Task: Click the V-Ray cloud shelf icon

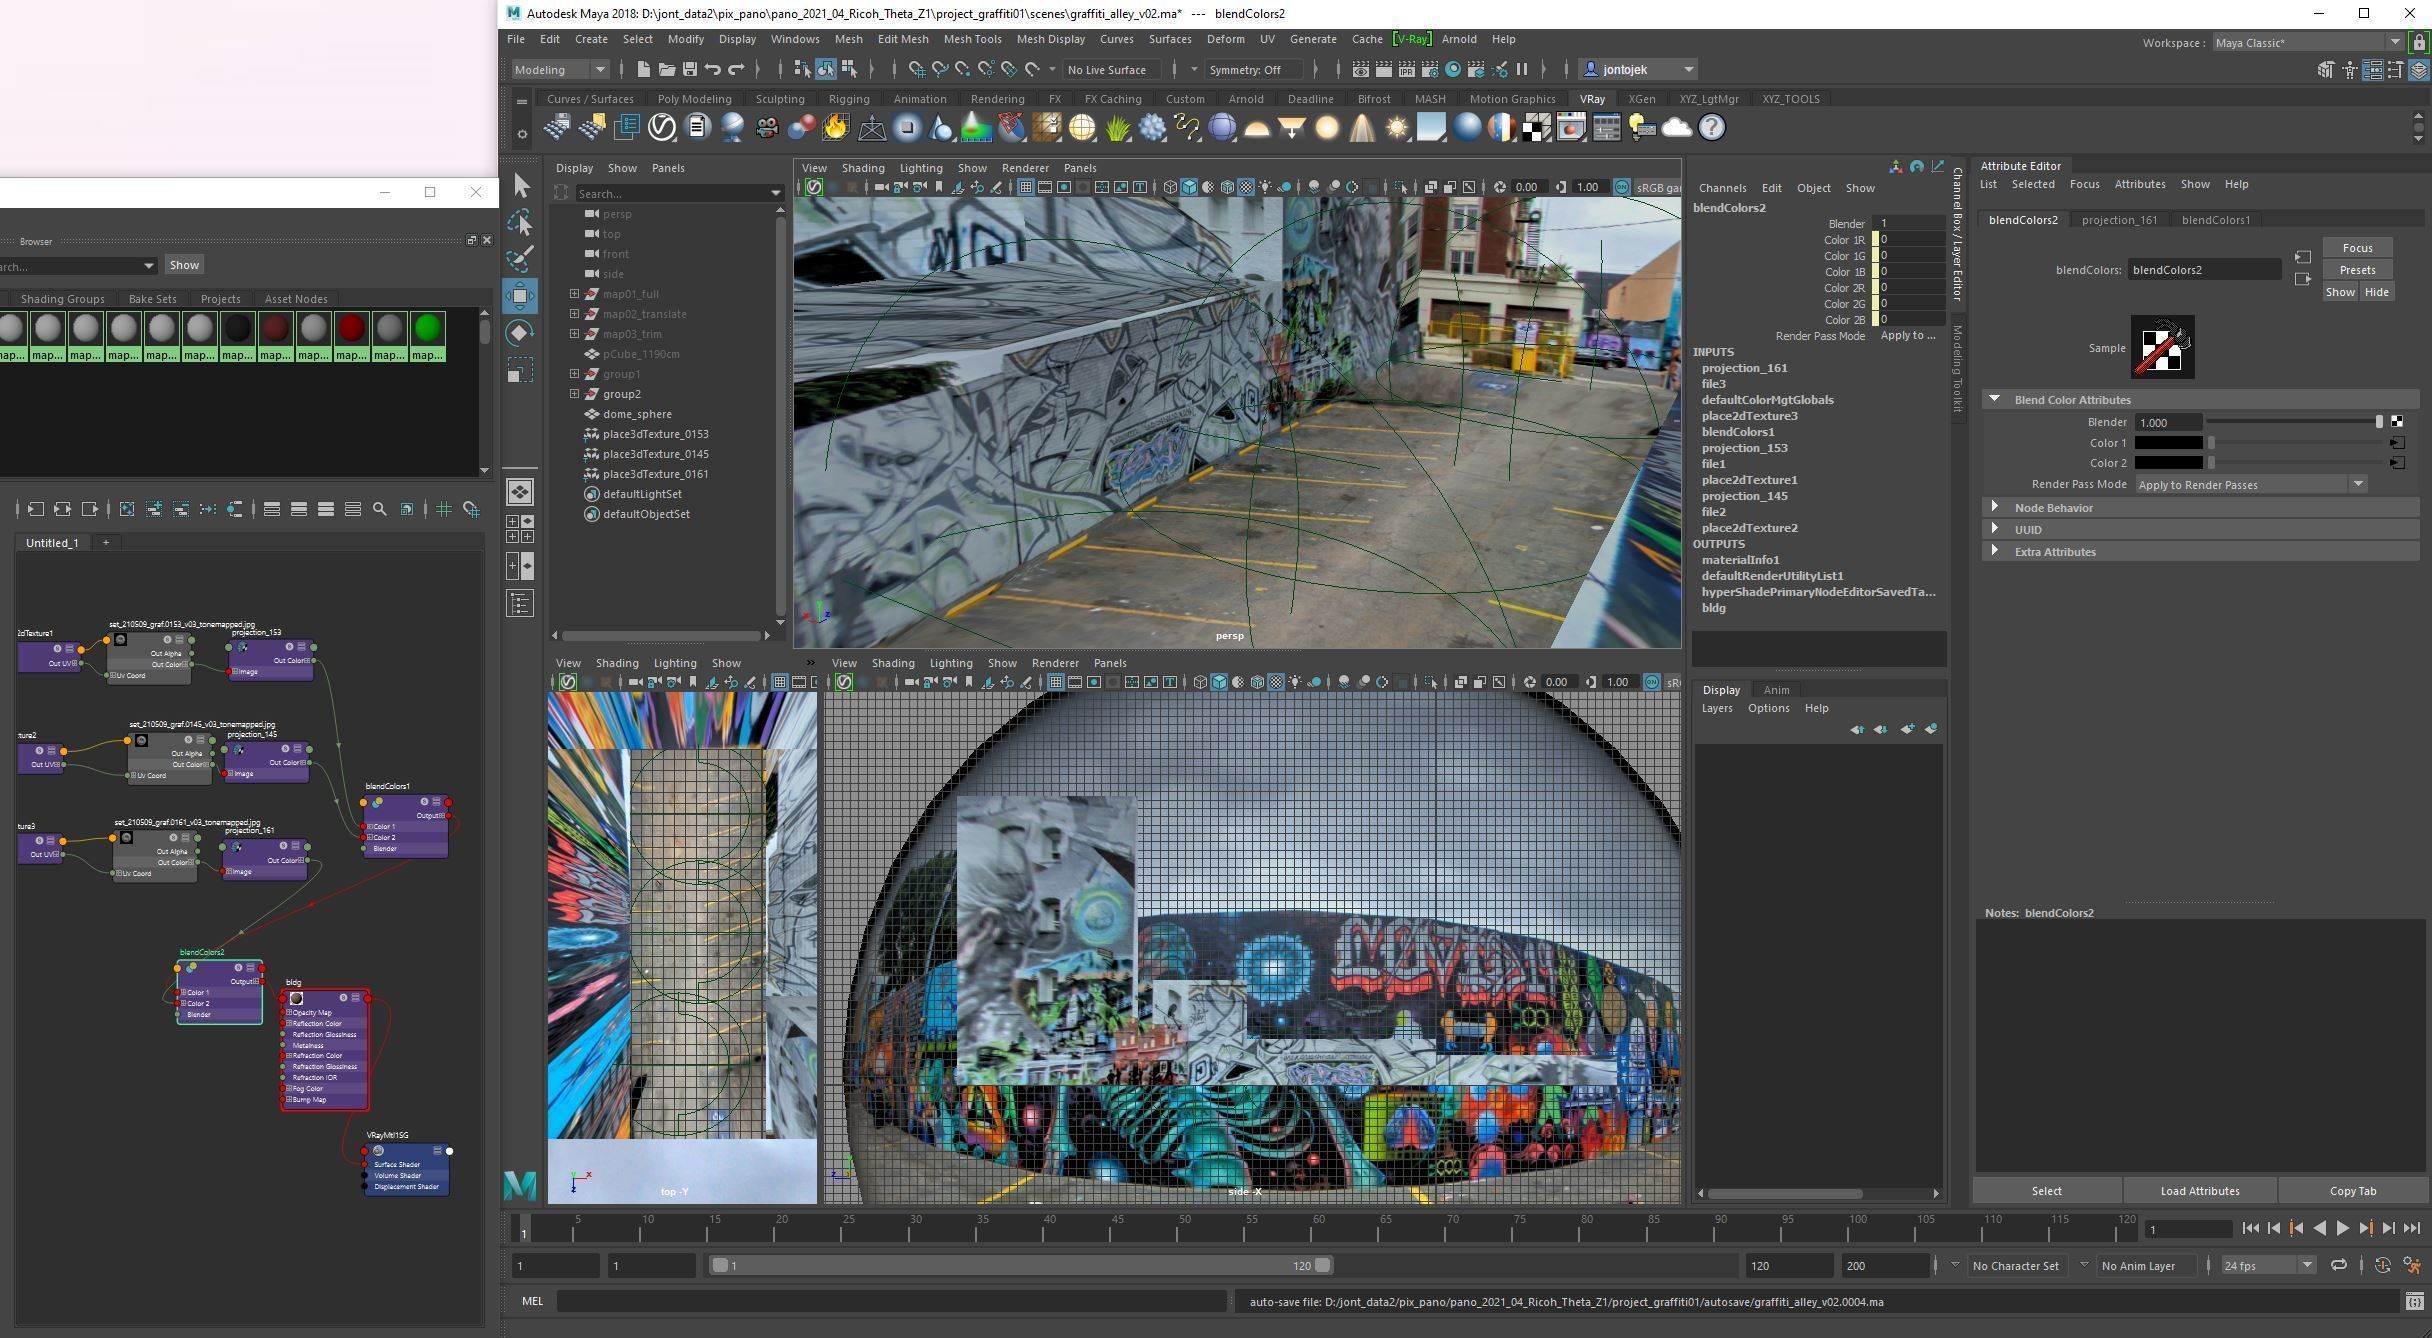Action: 1677,127
